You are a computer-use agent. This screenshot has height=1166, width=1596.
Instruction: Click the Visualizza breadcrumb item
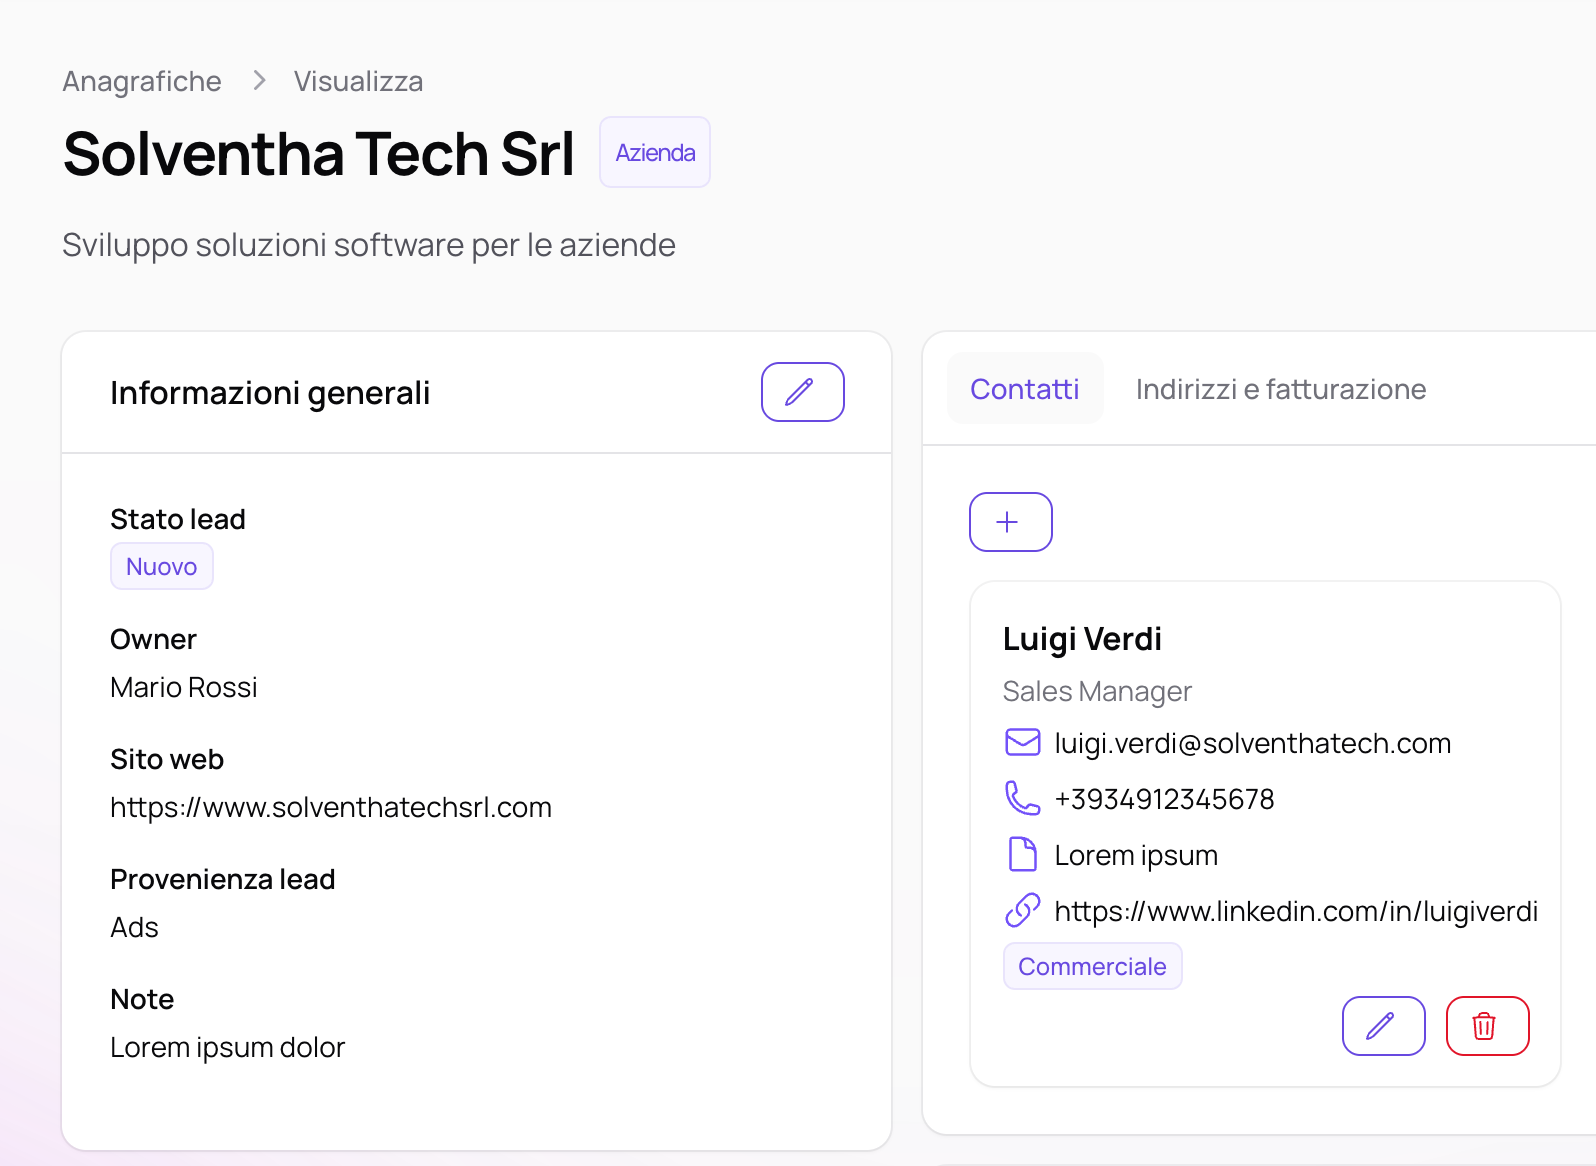[x=358, y=81]
